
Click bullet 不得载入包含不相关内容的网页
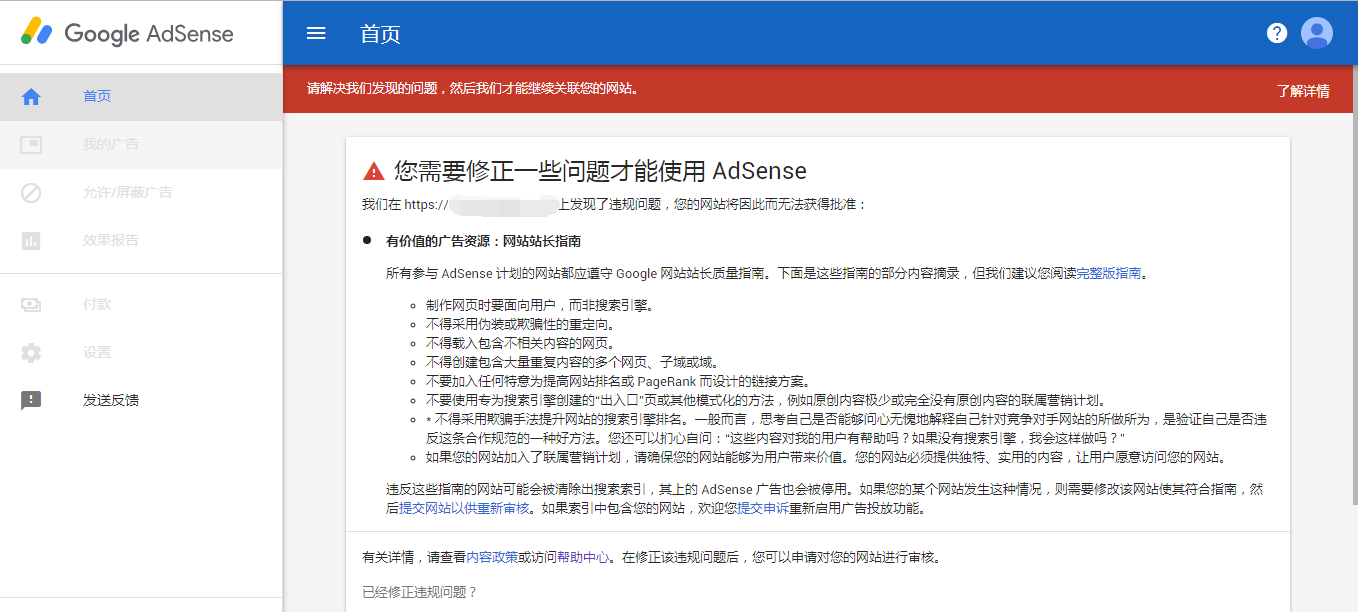click(520, 343)
